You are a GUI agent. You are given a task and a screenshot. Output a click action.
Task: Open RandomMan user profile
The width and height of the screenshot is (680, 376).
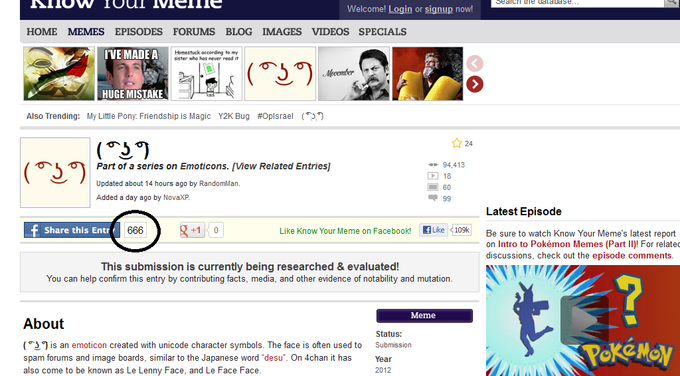(219, 183)
